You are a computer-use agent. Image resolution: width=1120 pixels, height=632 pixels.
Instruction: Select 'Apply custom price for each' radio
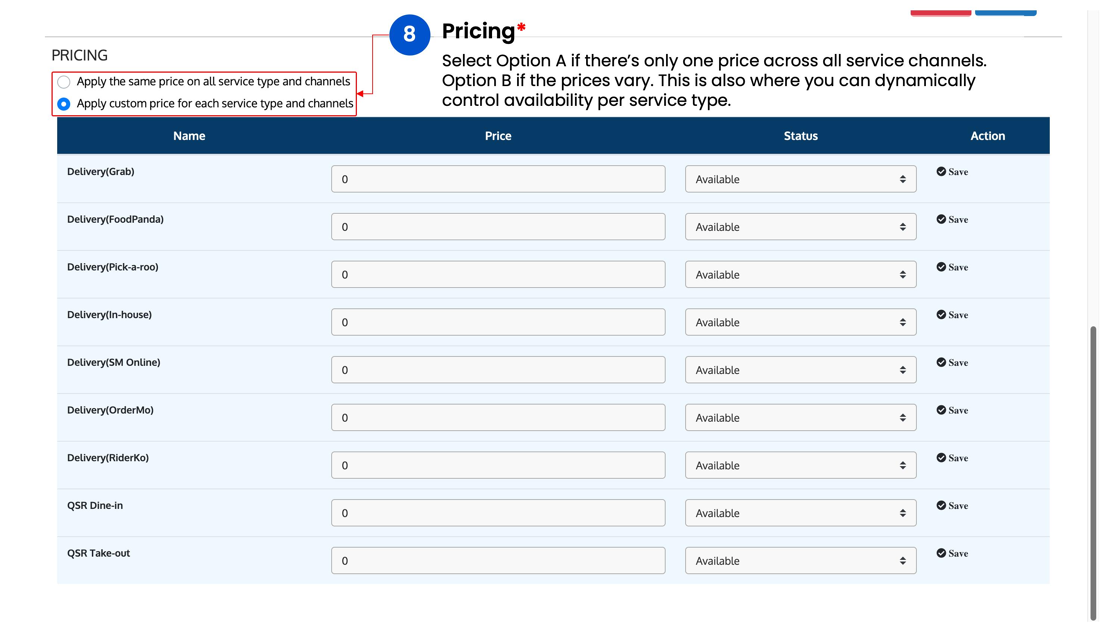64,104
